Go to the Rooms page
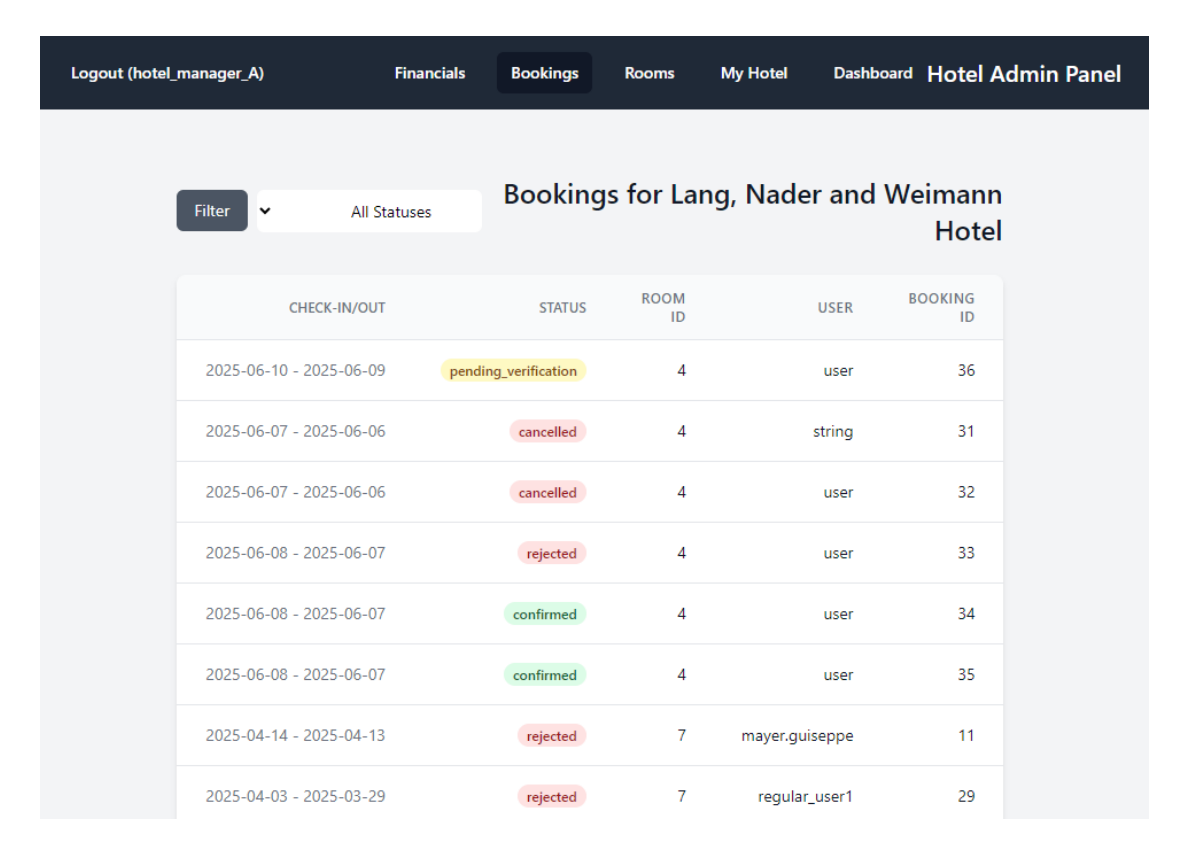Viewport: 1183px width, 856px height. (x=649, y=73)
